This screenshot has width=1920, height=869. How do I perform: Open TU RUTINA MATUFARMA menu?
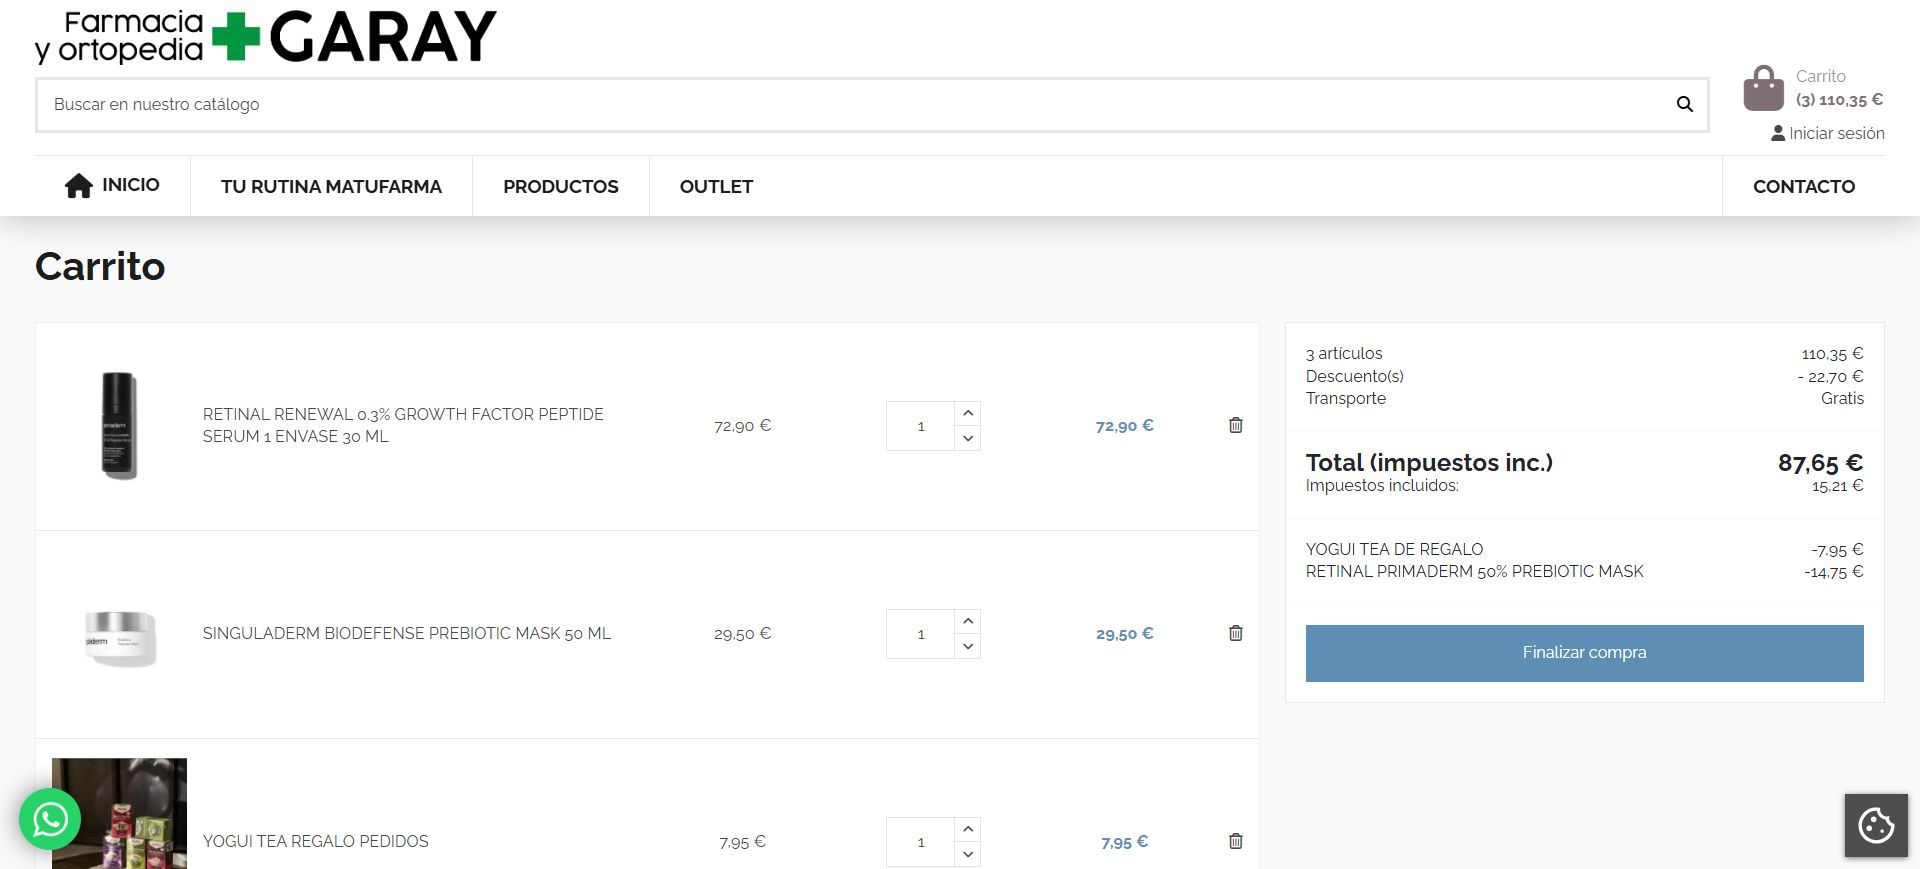pos(331,186)
